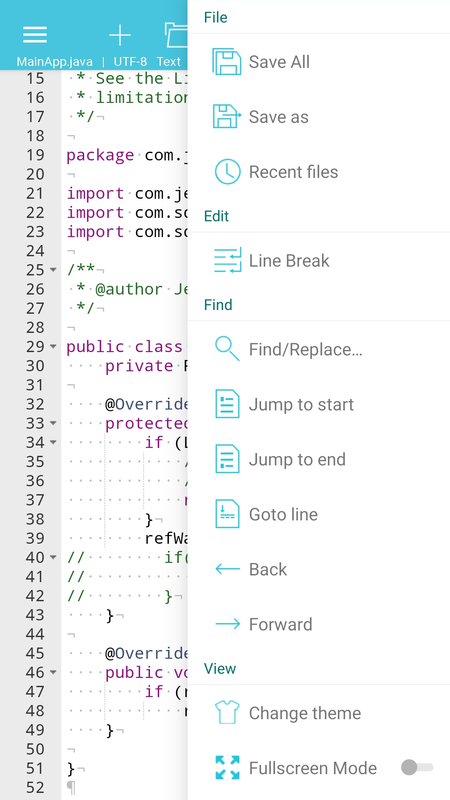Click the Save All floppy icon
This screenshot has height=800, width=450.
[227, 62]
